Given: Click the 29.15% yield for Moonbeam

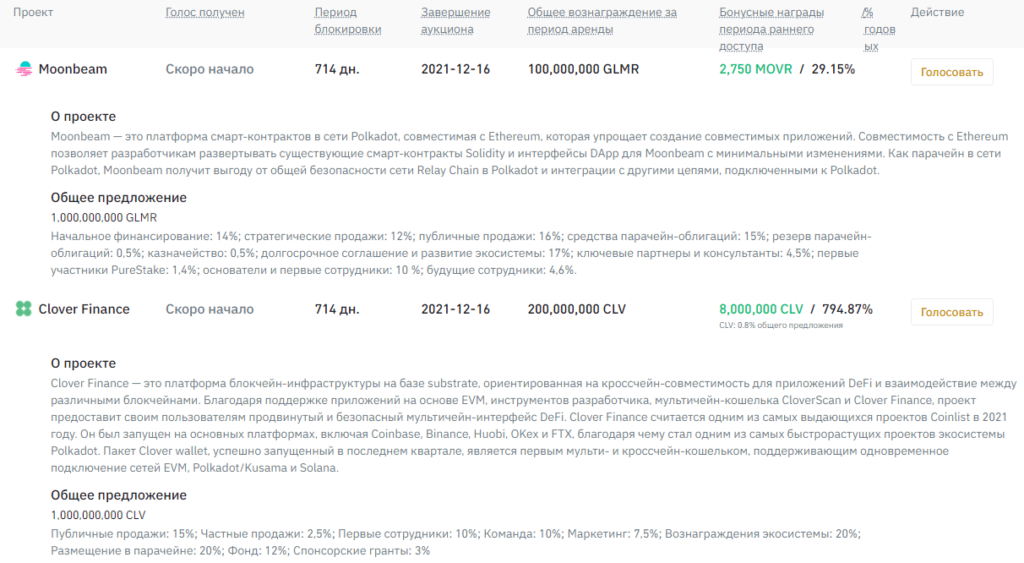Looking at the screenshot, I should coord(833,70).
